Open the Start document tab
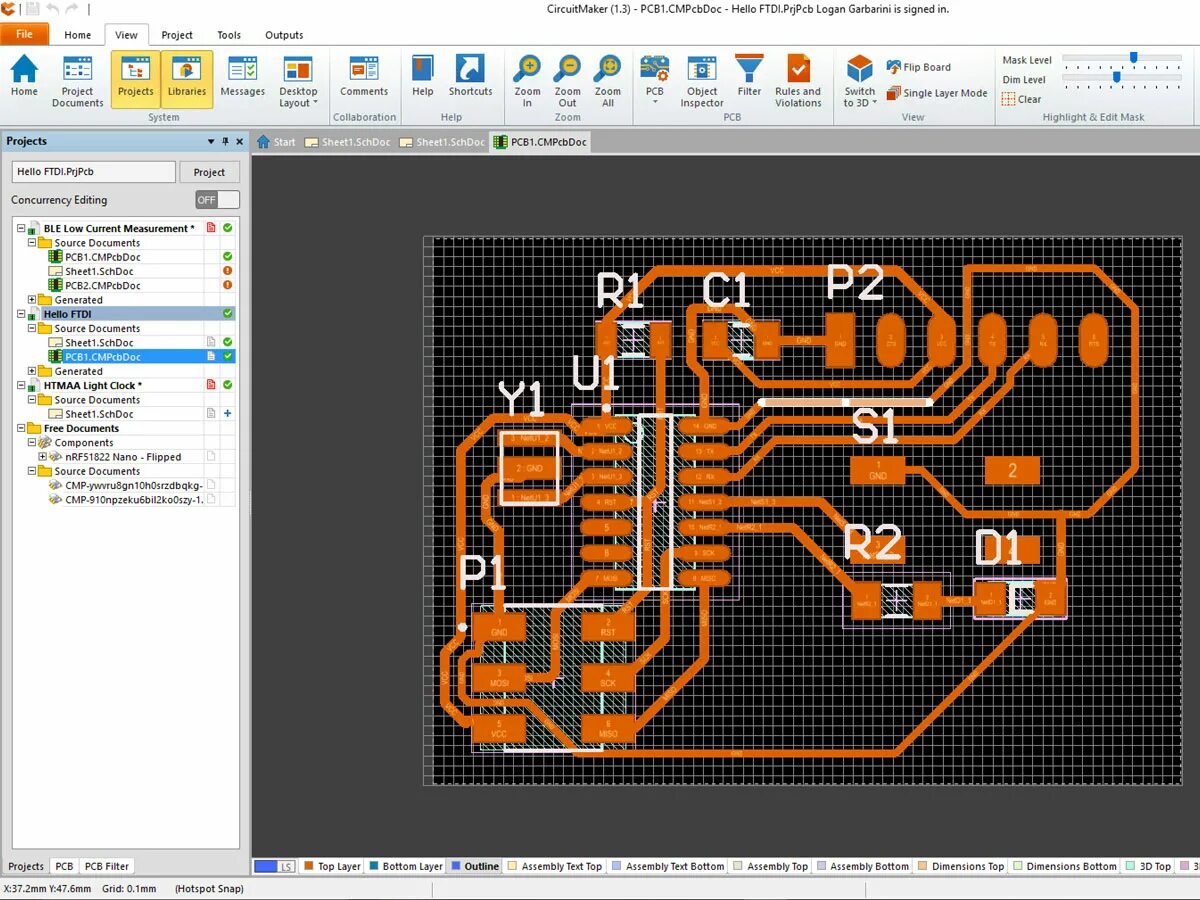 [276, 142]
